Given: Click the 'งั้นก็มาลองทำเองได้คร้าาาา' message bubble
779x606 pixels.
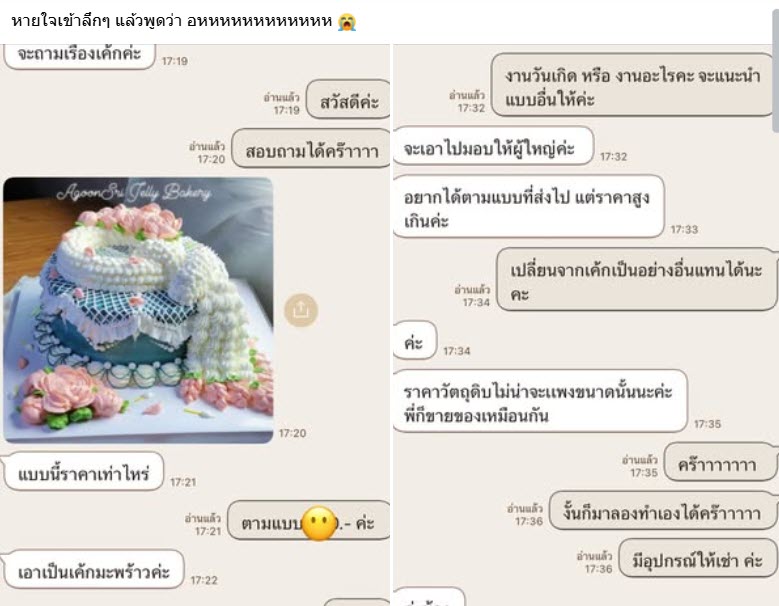Looking at the screenshot, I should tap(663, 510).
